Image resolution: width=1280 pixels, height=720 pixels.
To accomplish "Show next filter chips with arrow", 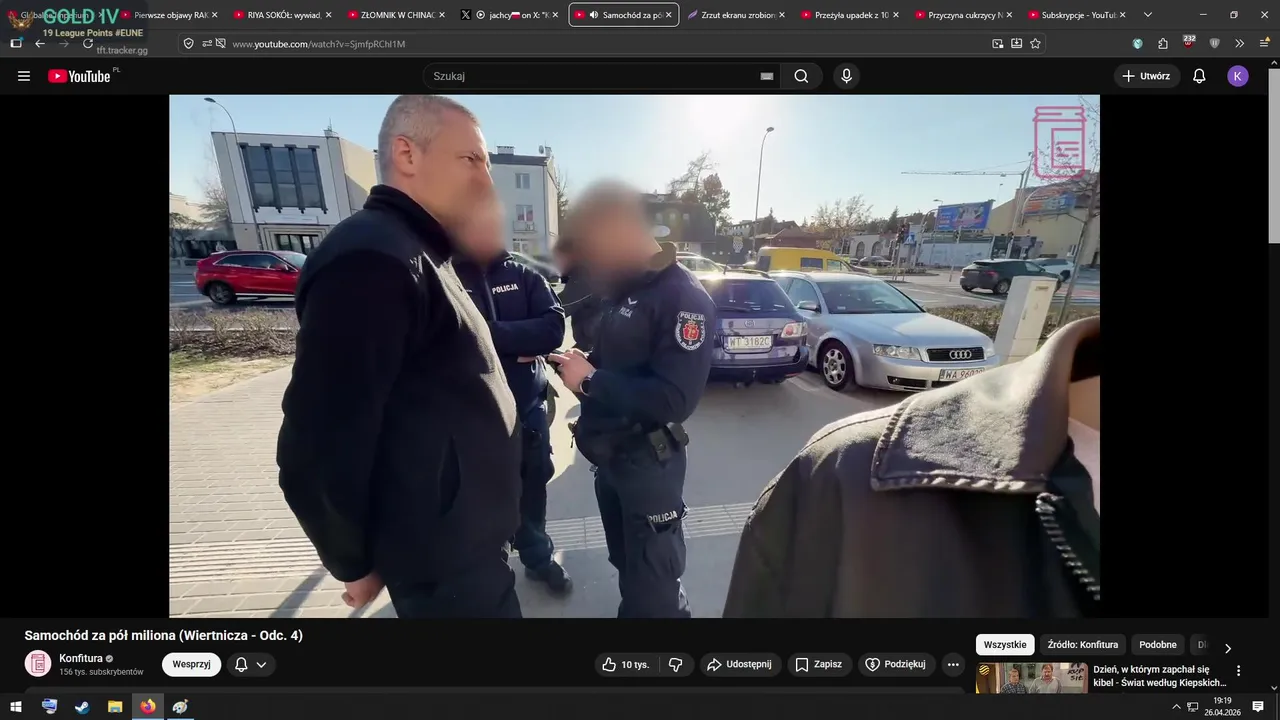I will [x=1228, y=648].
